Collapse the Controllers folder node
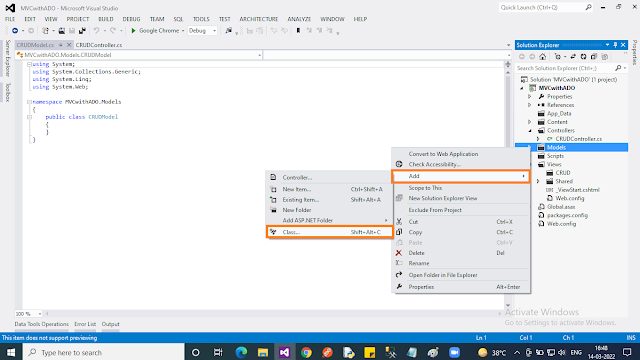This screenshot has height=360, width=640. [530, 131]
